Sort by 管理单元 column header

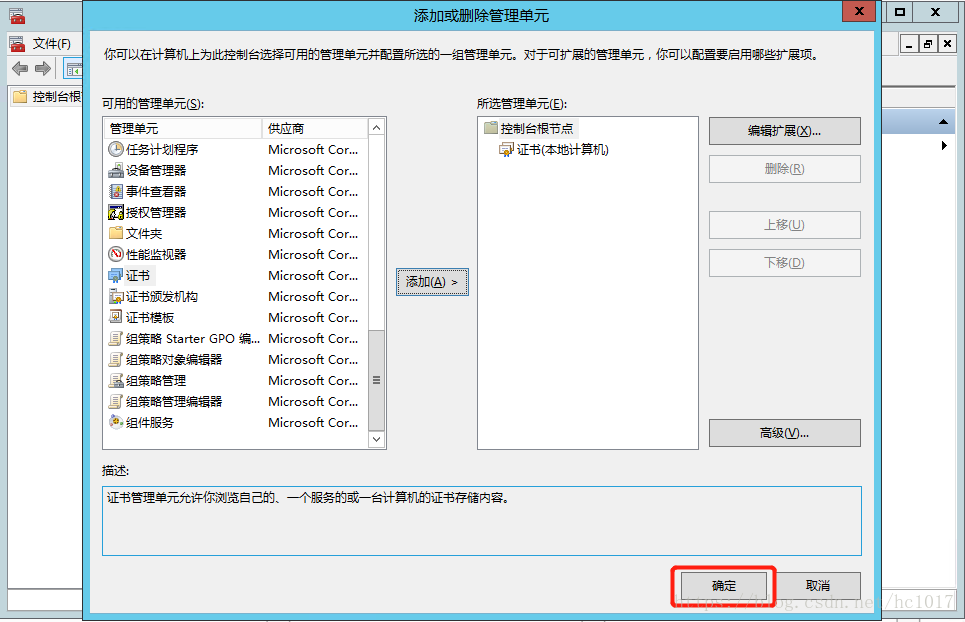click(183, 129)
